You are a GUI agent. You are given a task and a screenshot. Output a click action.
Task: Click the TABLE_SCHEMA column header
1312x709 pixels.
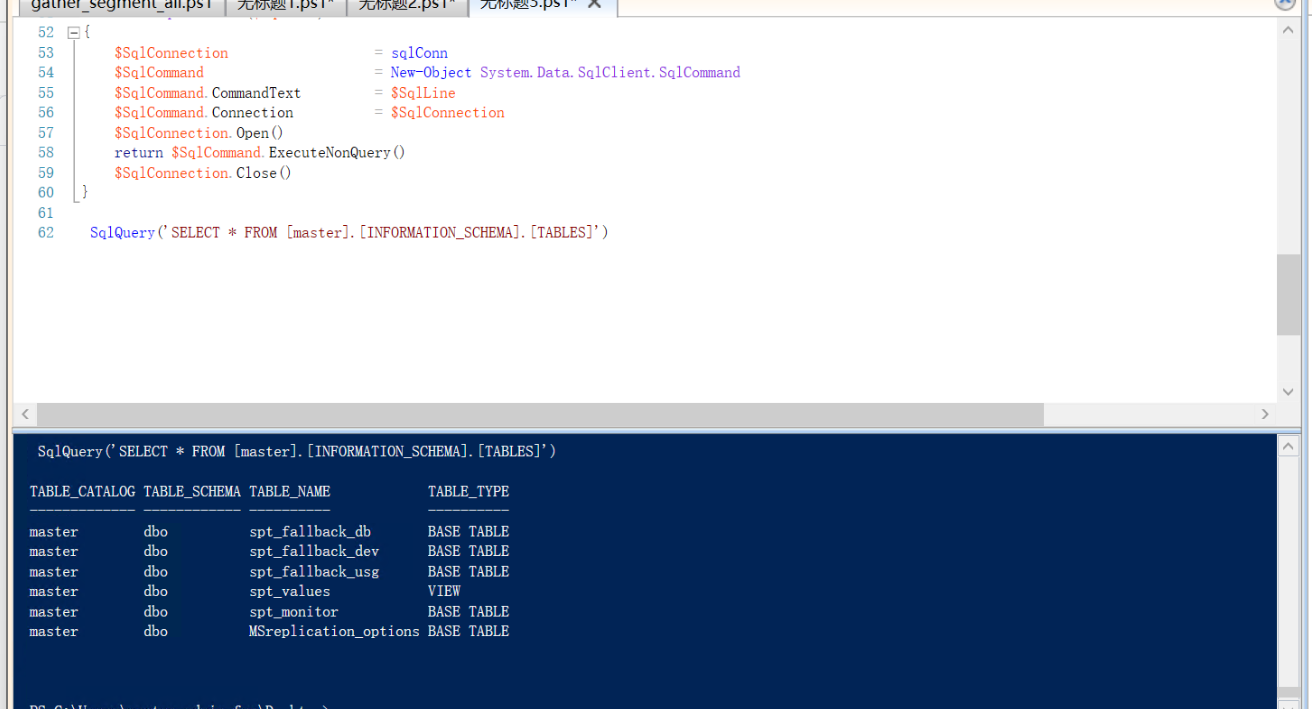coord(192,492)
